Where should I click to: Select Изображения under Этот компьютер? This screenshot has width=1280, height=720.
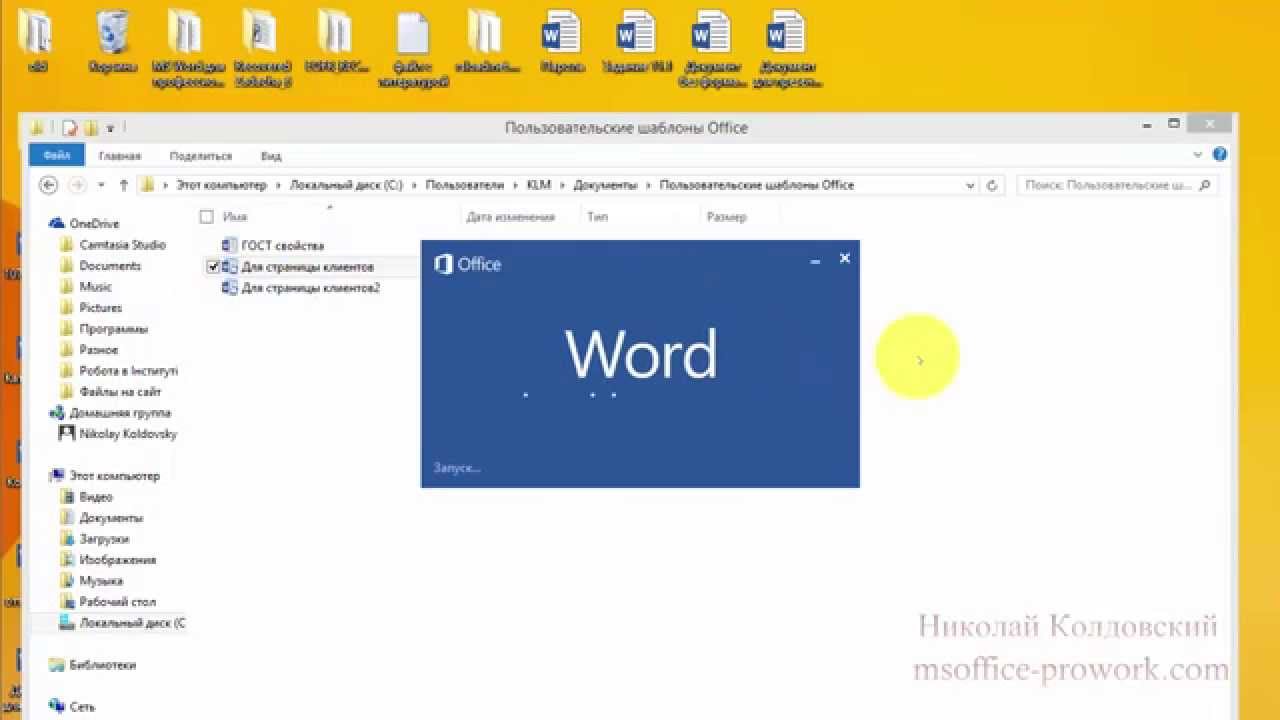(118, 560)
